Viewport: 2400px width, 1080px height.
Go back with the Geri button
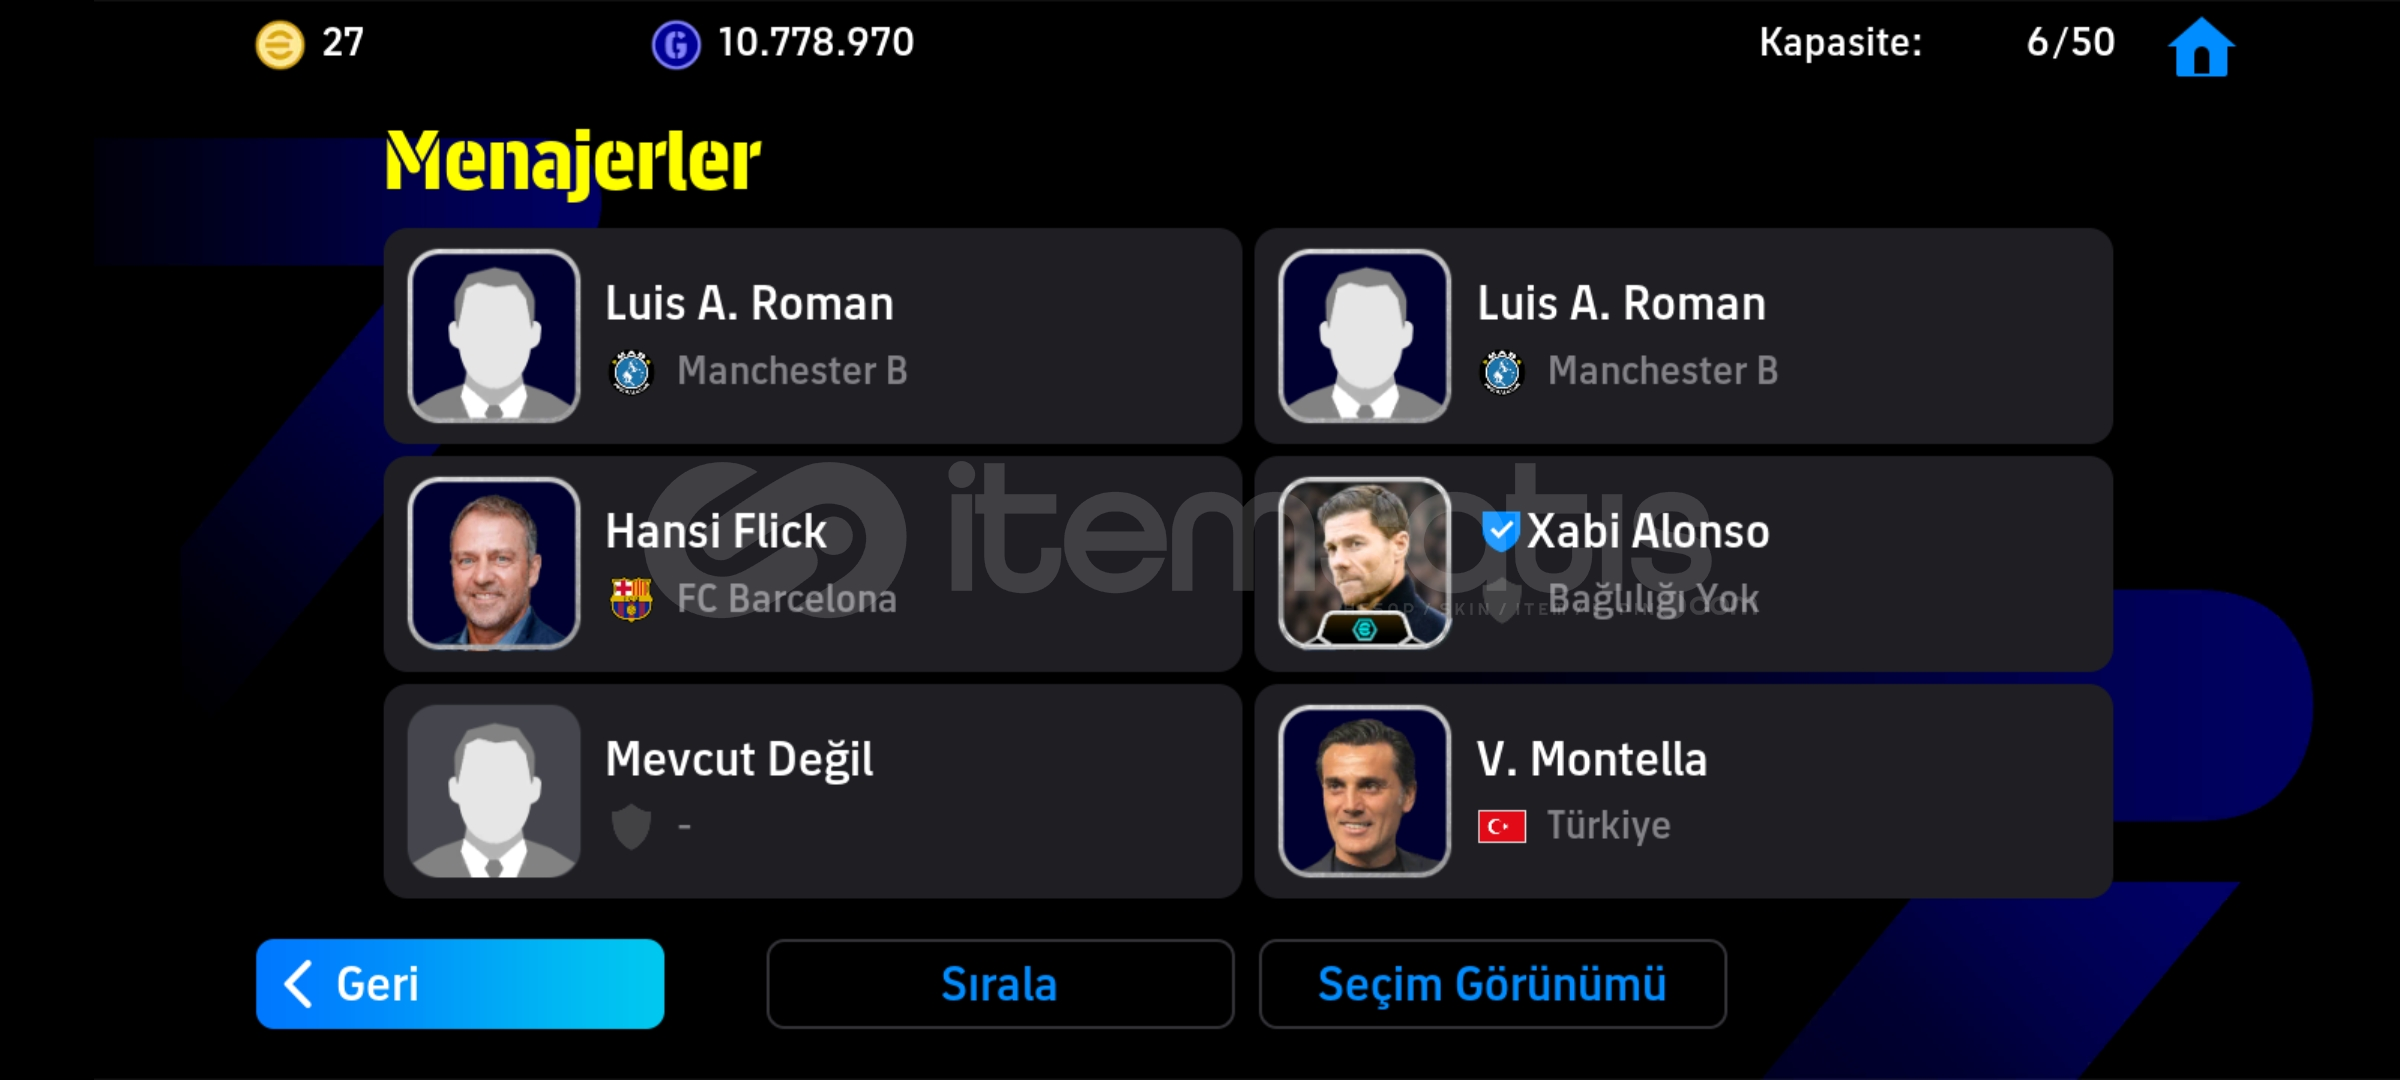tap(460, 984)
